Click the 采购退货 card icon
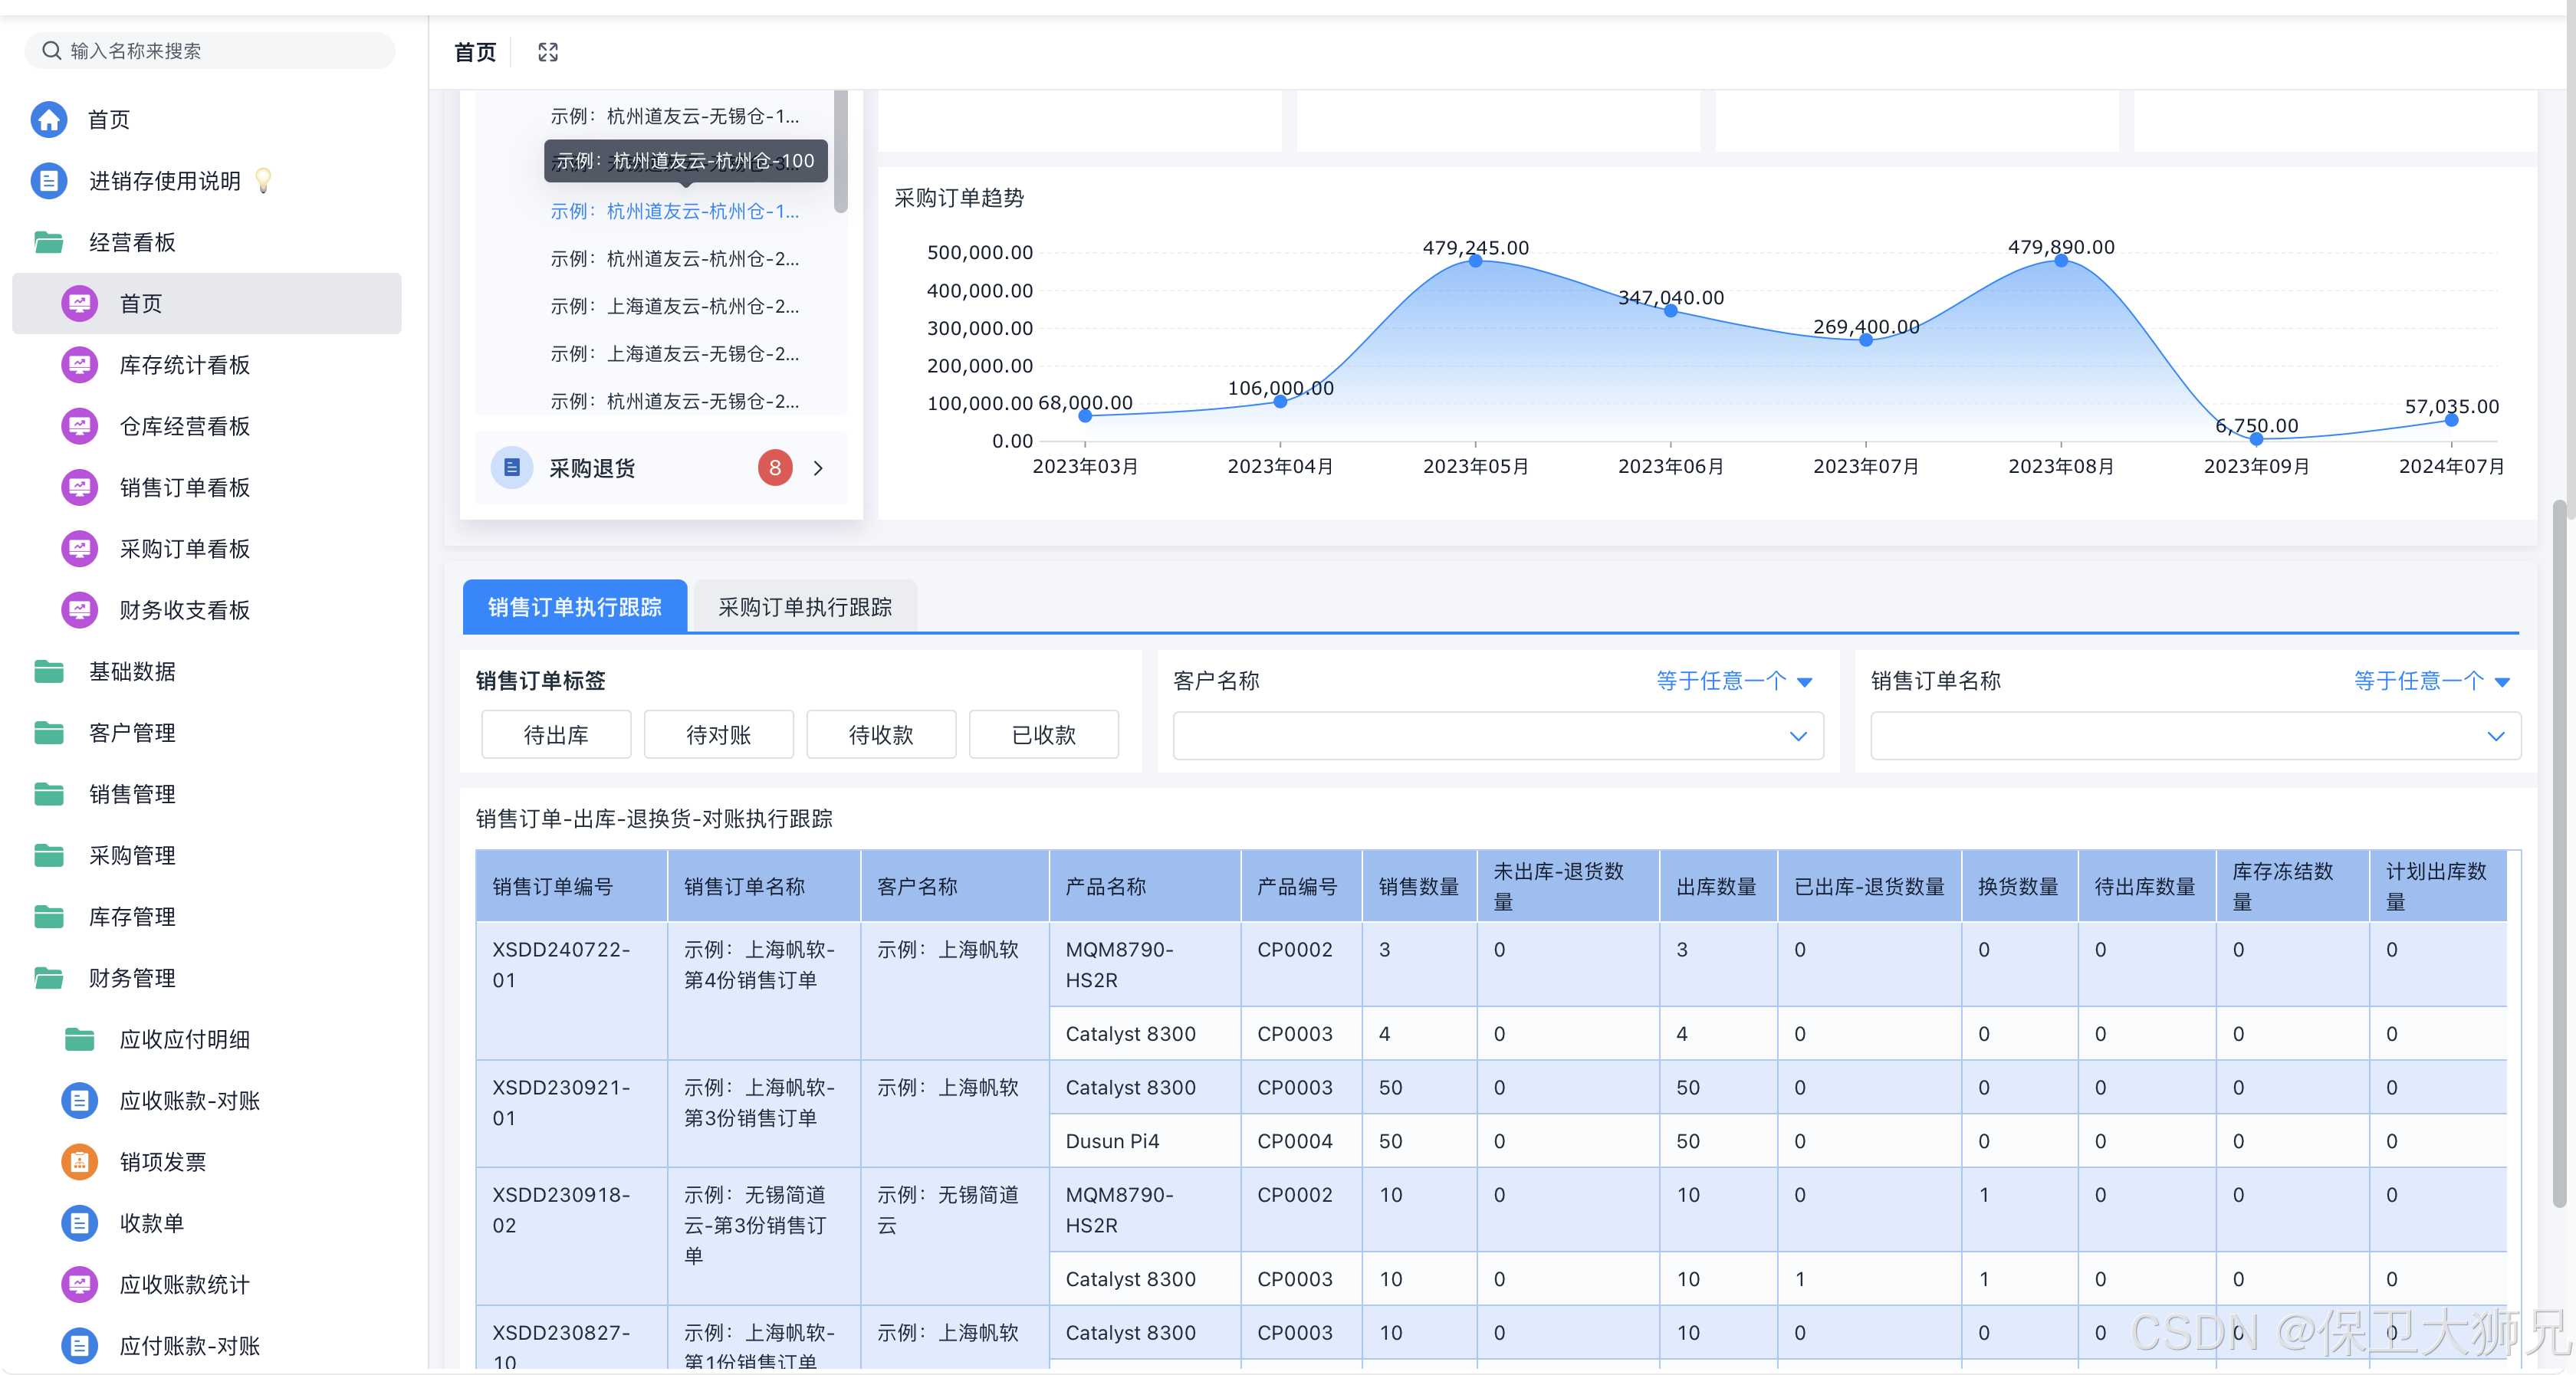 (511, 468)
